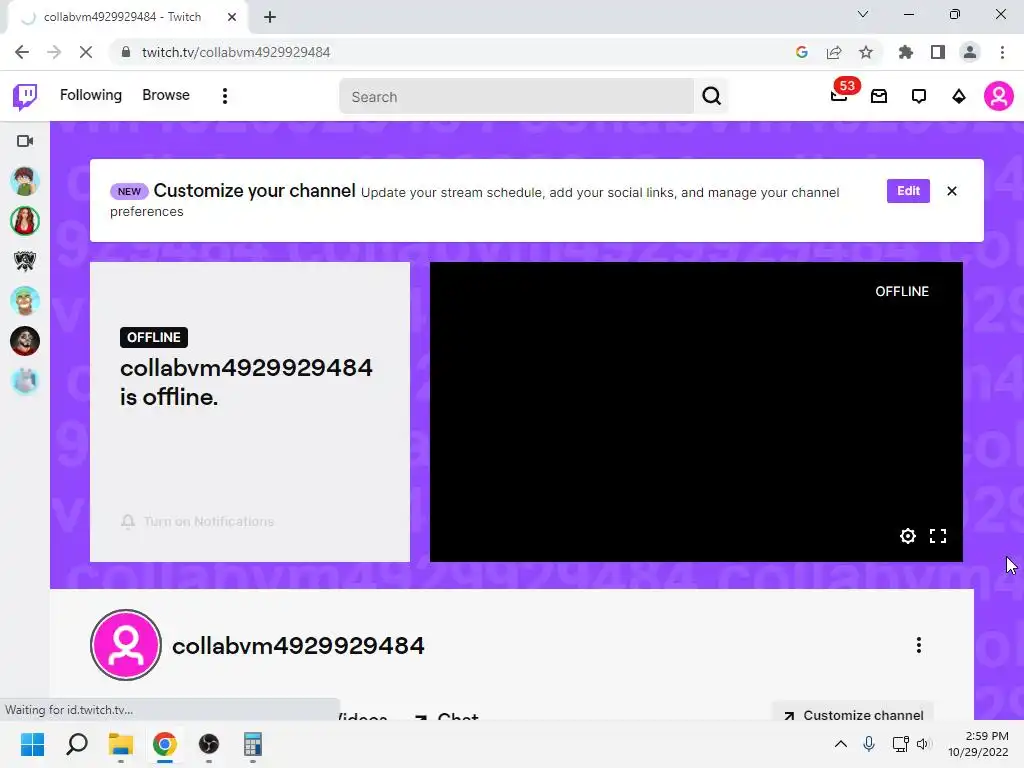
Task: Open a new browser tab
Action: tap(270, 17)
